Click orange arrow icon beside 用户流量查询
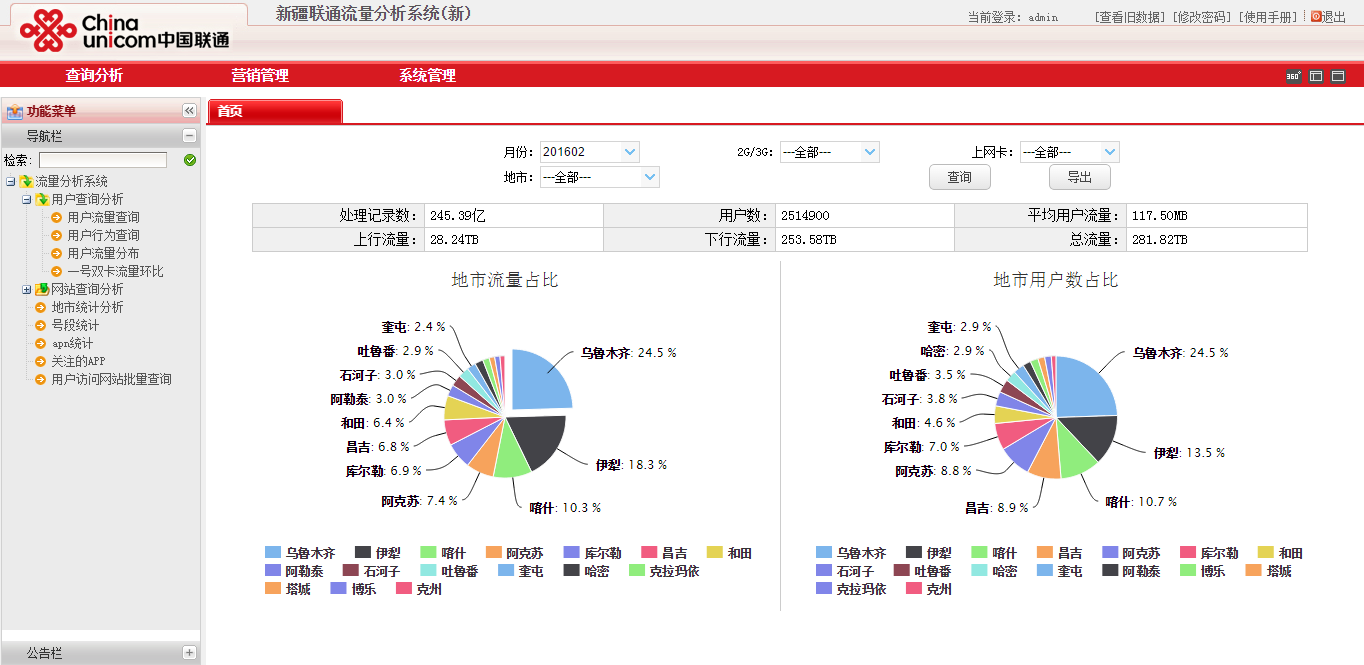1364x665 pixels. (x=57, y=217)
